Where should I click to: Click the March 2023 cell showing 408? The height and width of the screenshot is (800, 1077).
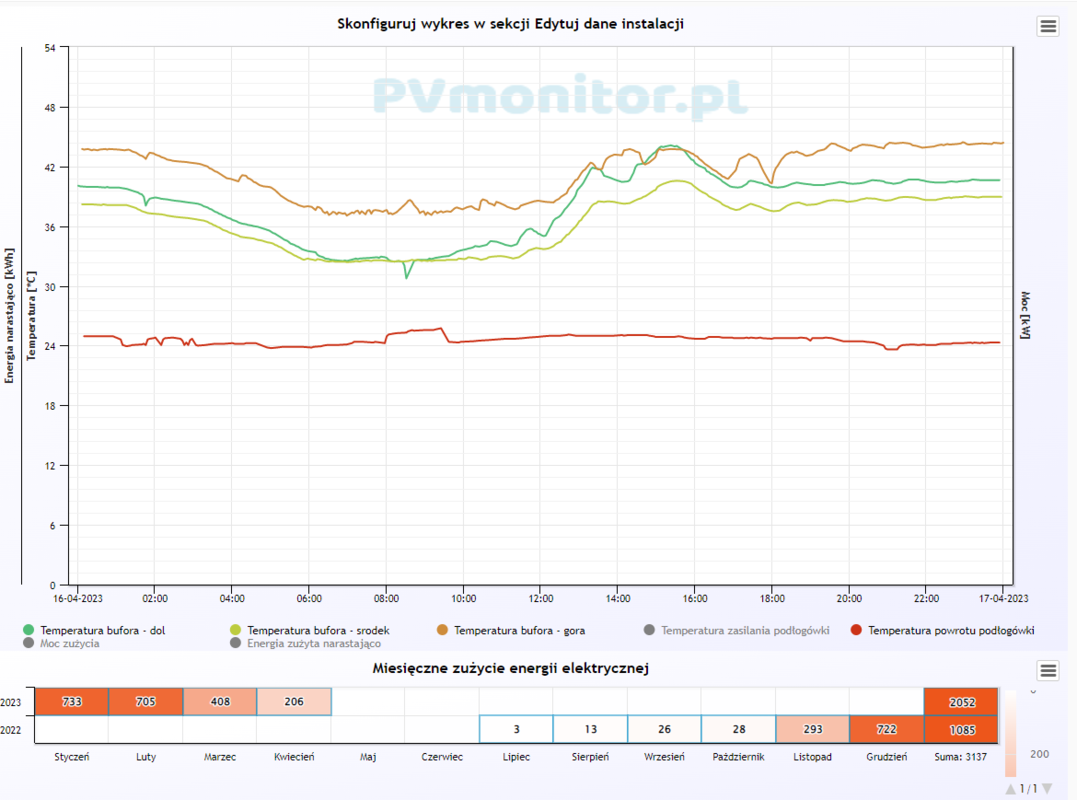[x=220, y=702]
